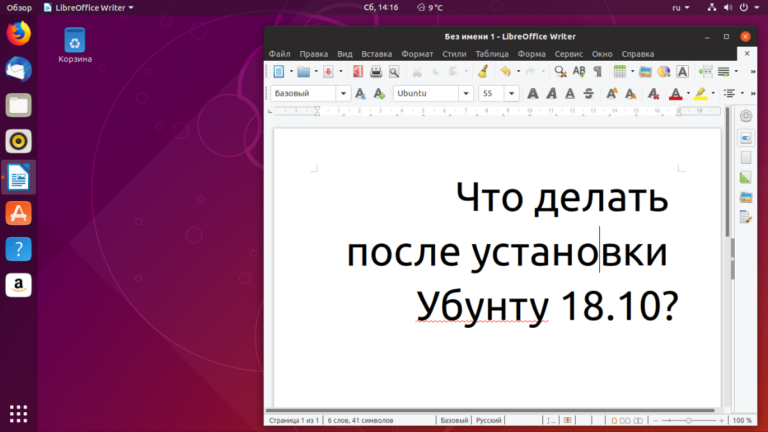Image resolution: width=768 pixels, height=432 pixels.
Task: Expand the Ubuntu font name dropdown
Action: 466,93
